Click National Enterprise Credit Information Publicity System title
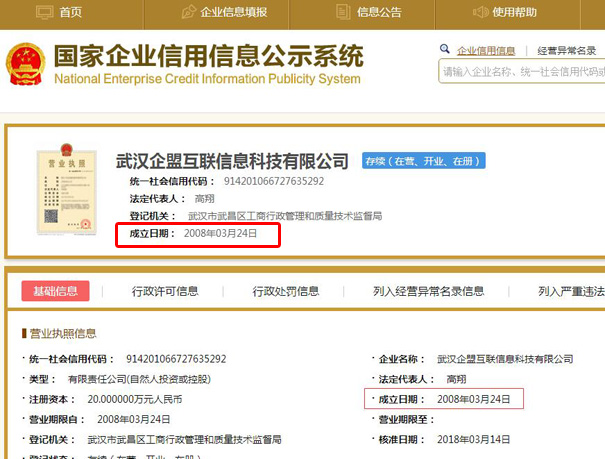Viewport: 605px width, 459px height. [x=207, y=79]
